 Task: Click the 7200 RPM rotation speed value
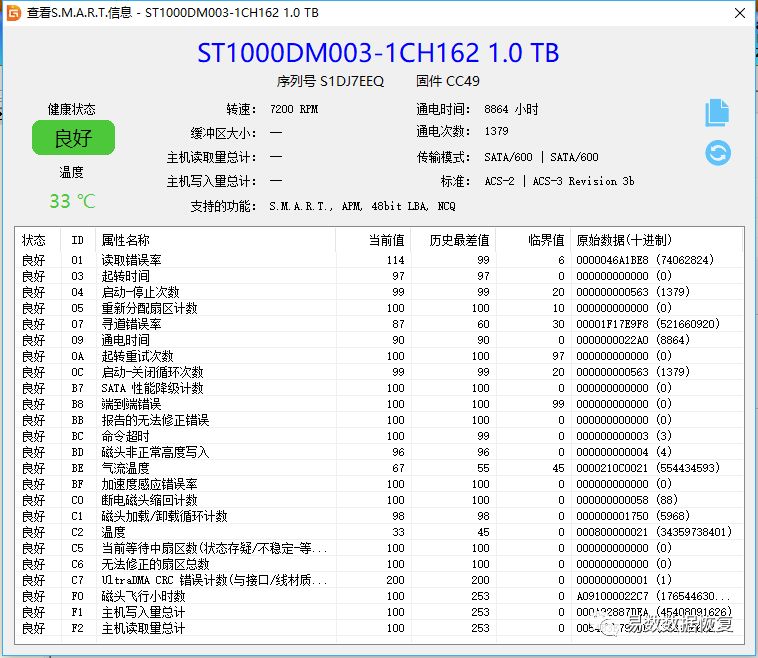294,109
